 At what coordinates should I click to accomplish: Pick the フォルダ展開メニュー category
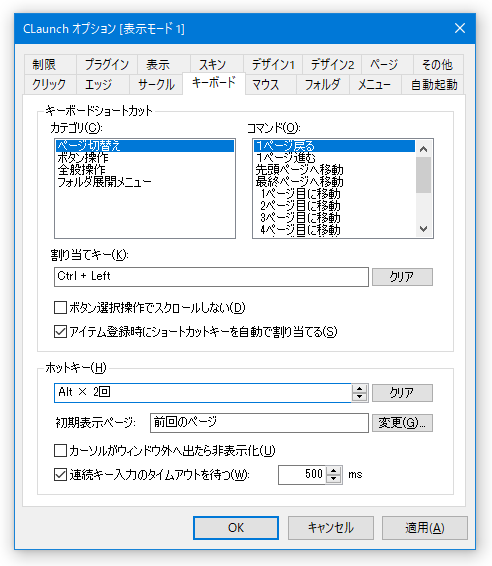[145, 182]
